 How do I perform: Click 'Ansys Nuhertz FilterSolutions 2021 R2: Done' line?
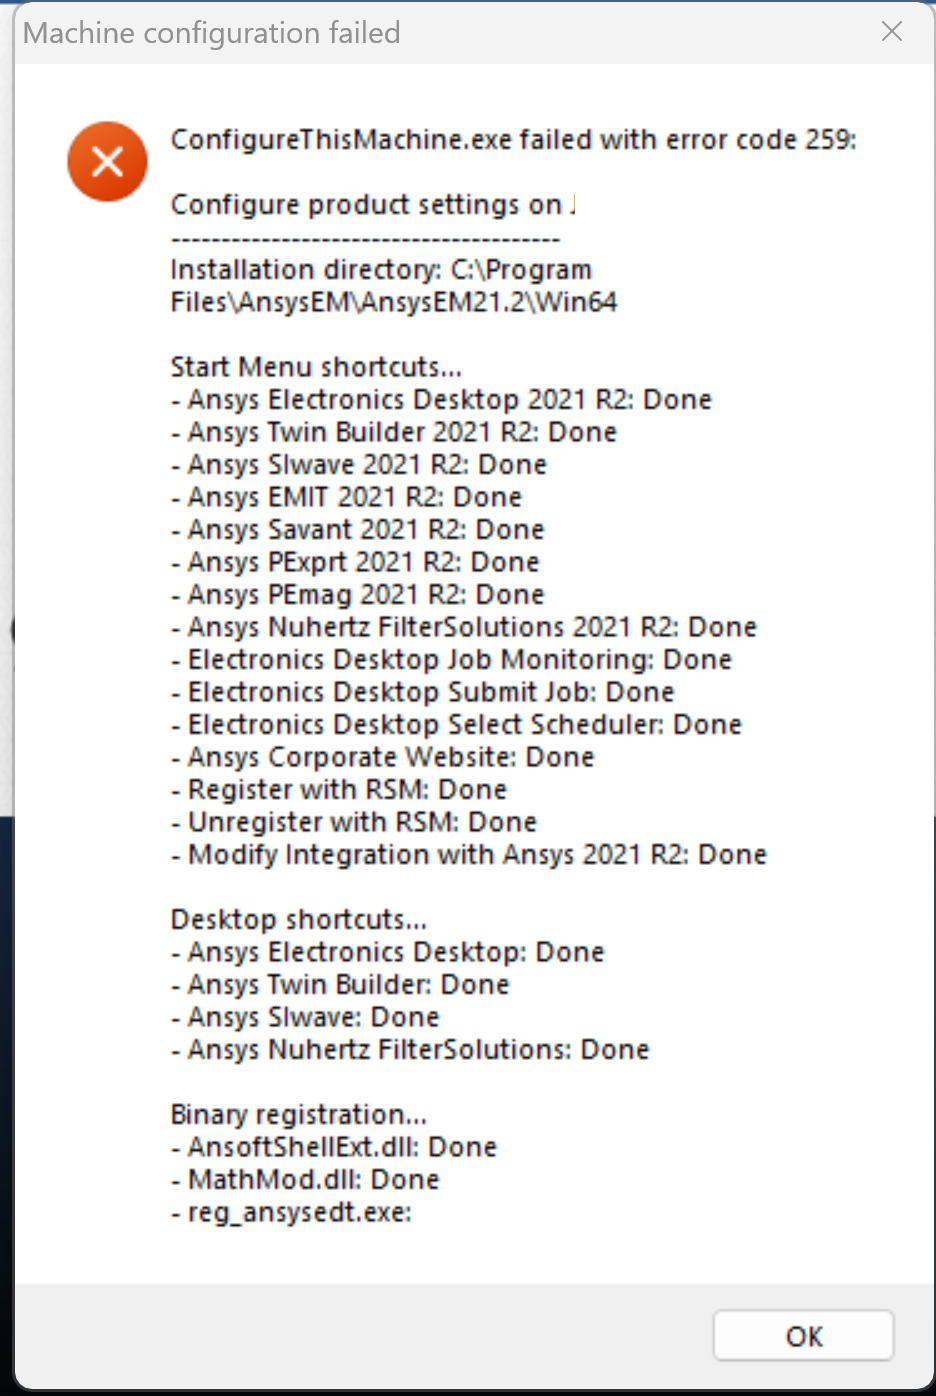click(x=464, y=627)
